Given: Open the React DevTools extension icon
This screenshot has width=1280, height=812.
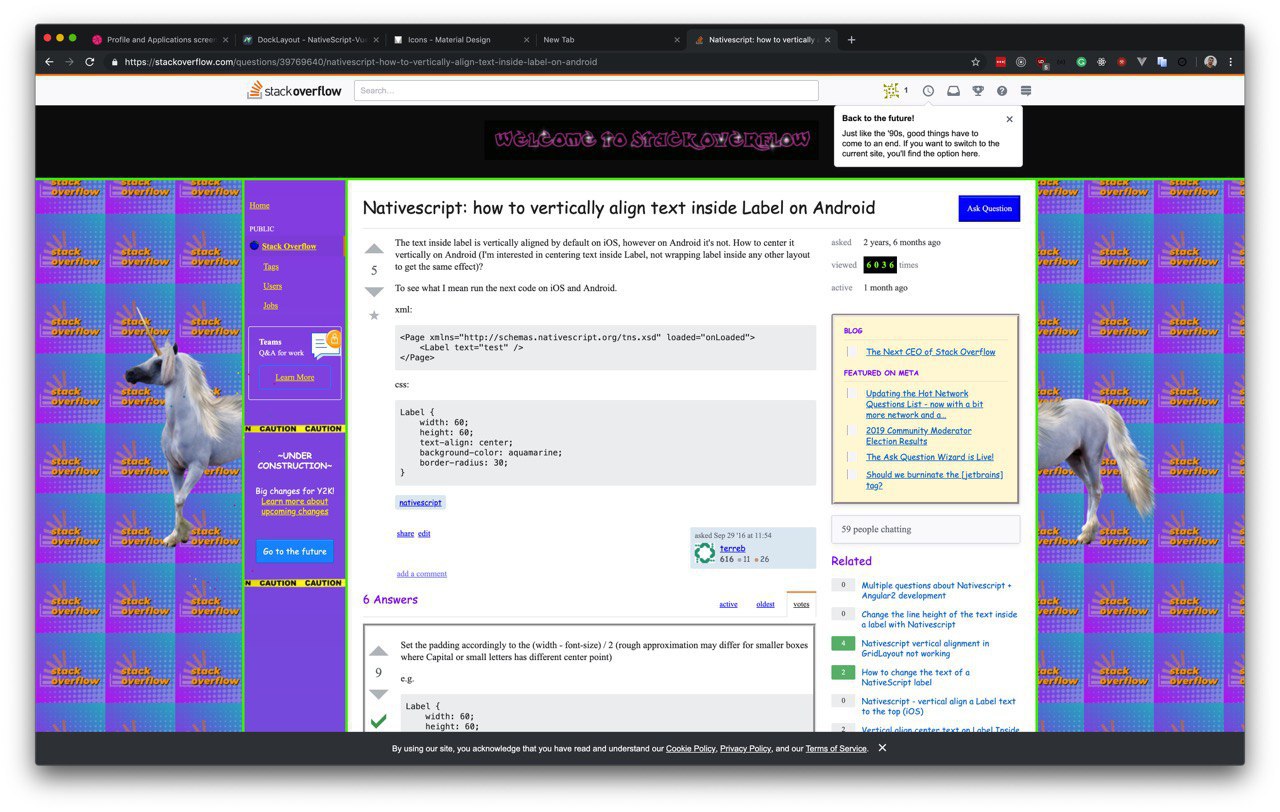Looking at the screenshot, I should coord(1101,62).
